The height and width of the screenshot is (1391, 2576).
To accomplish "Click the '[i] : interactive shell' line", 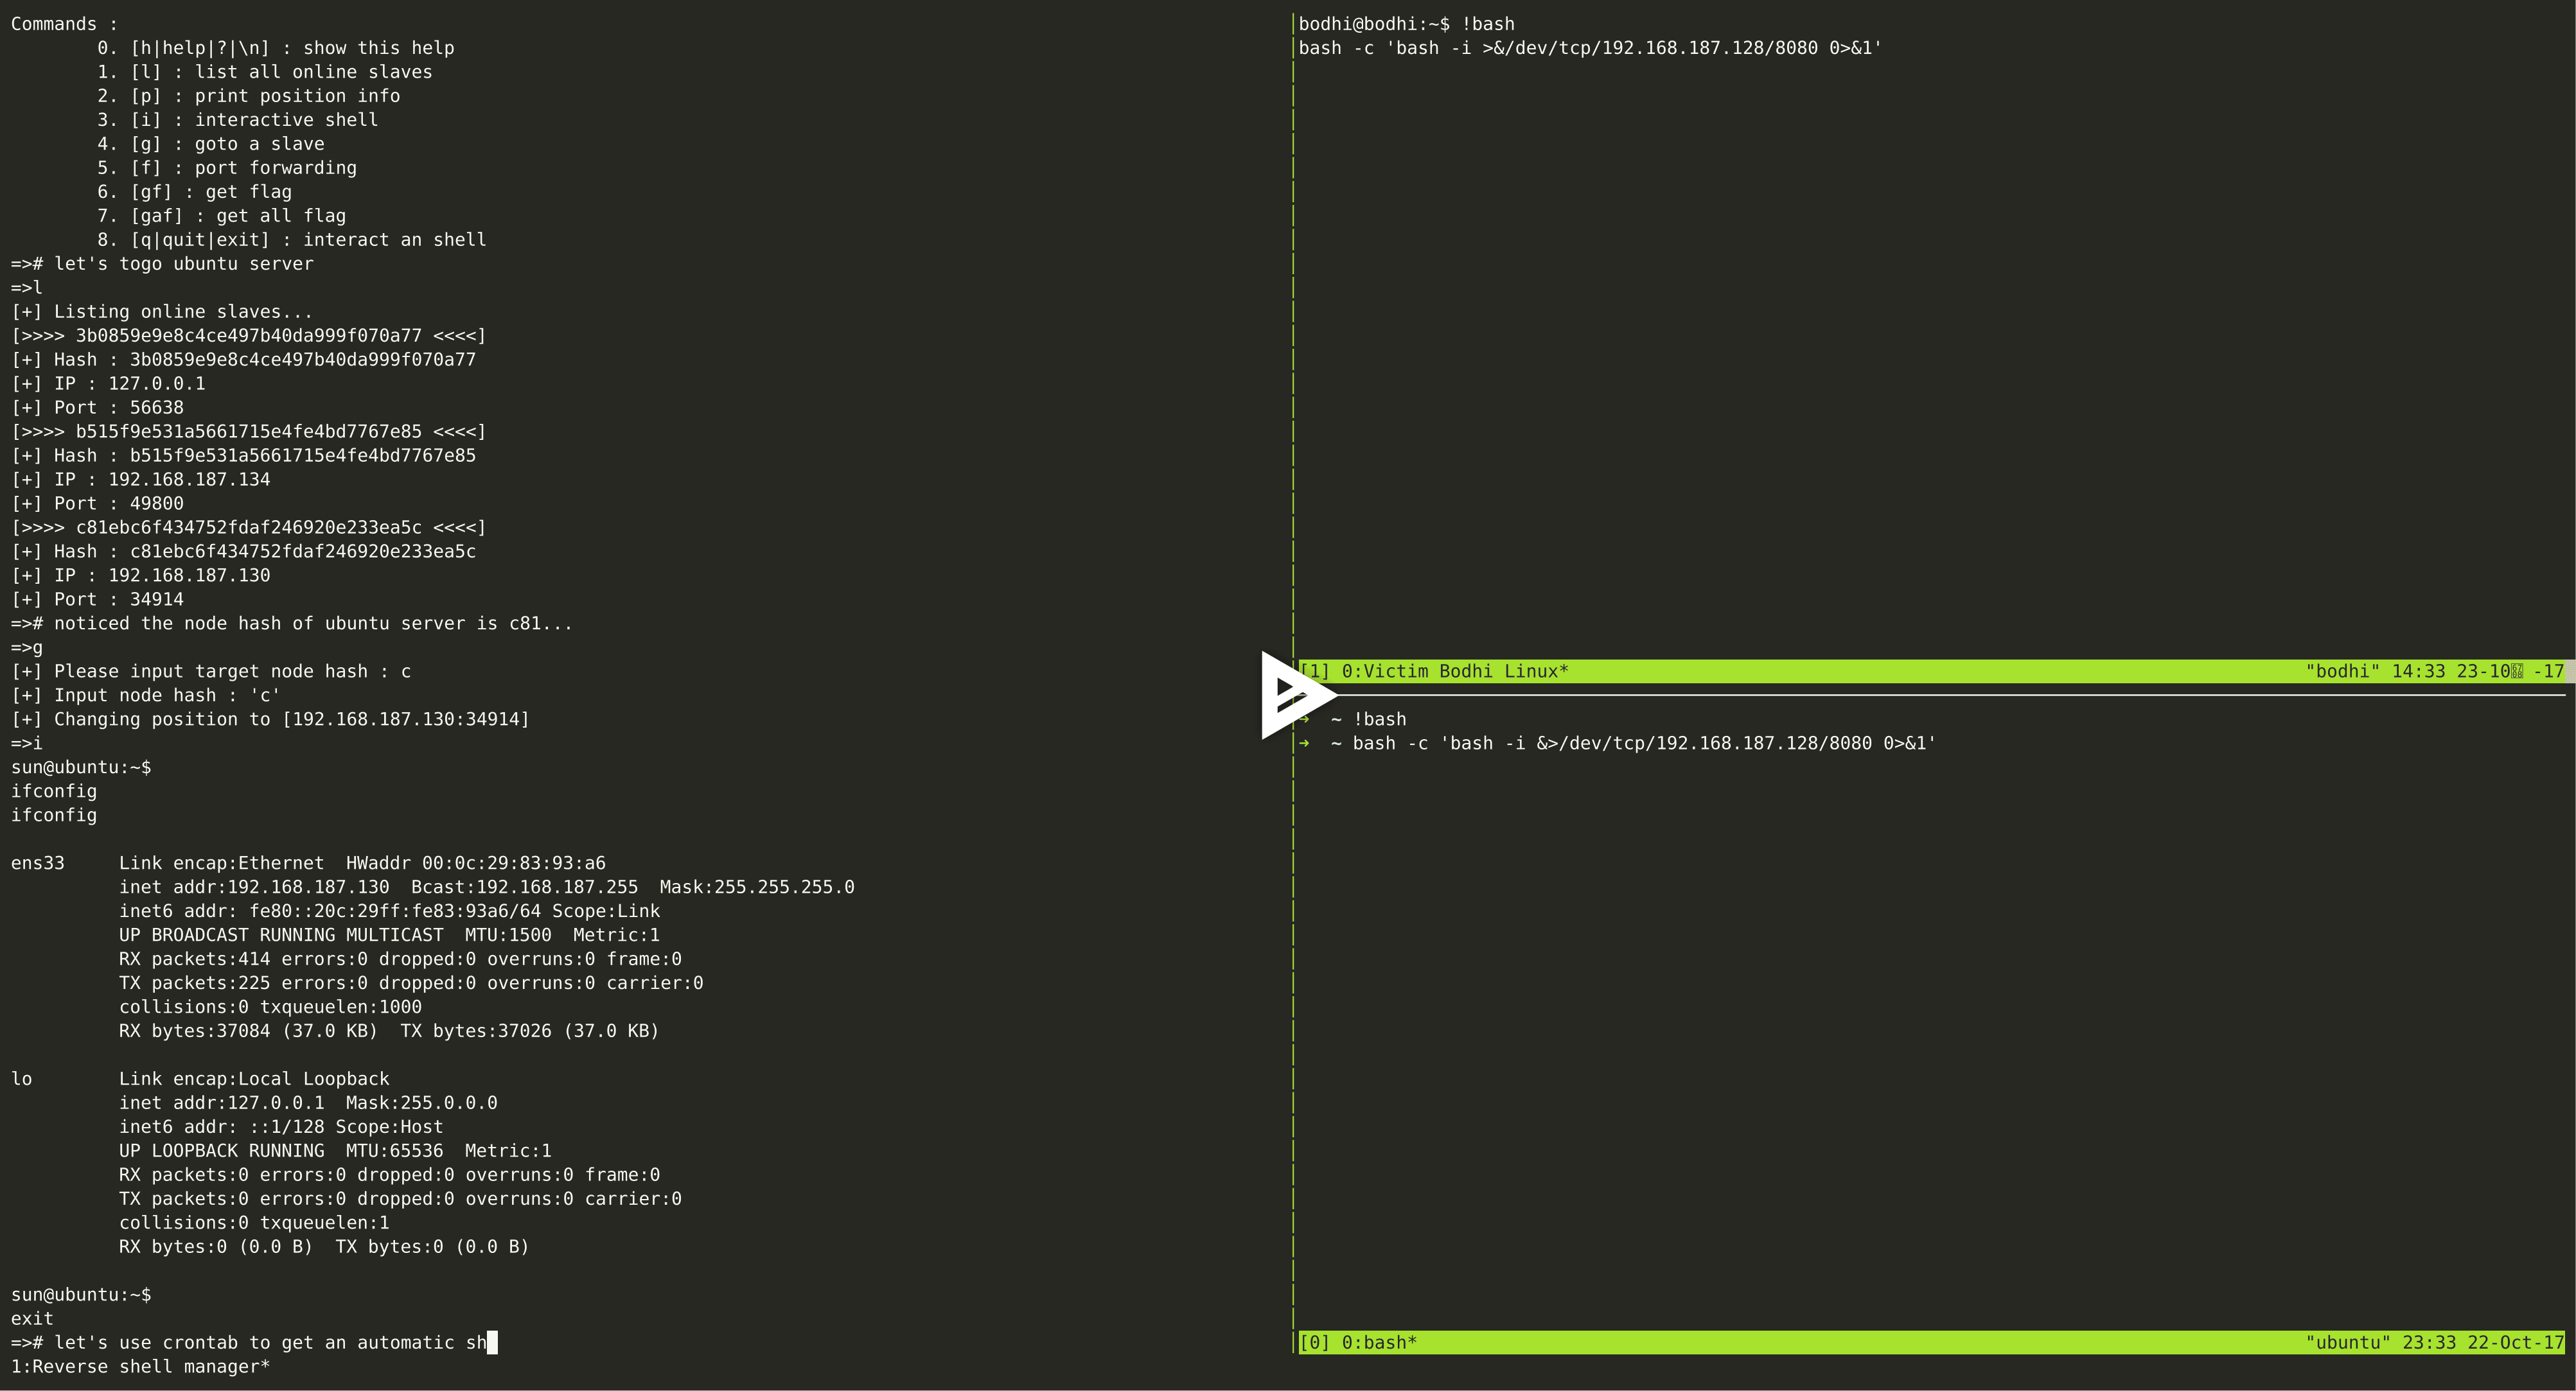I will (x=237, y=120).
